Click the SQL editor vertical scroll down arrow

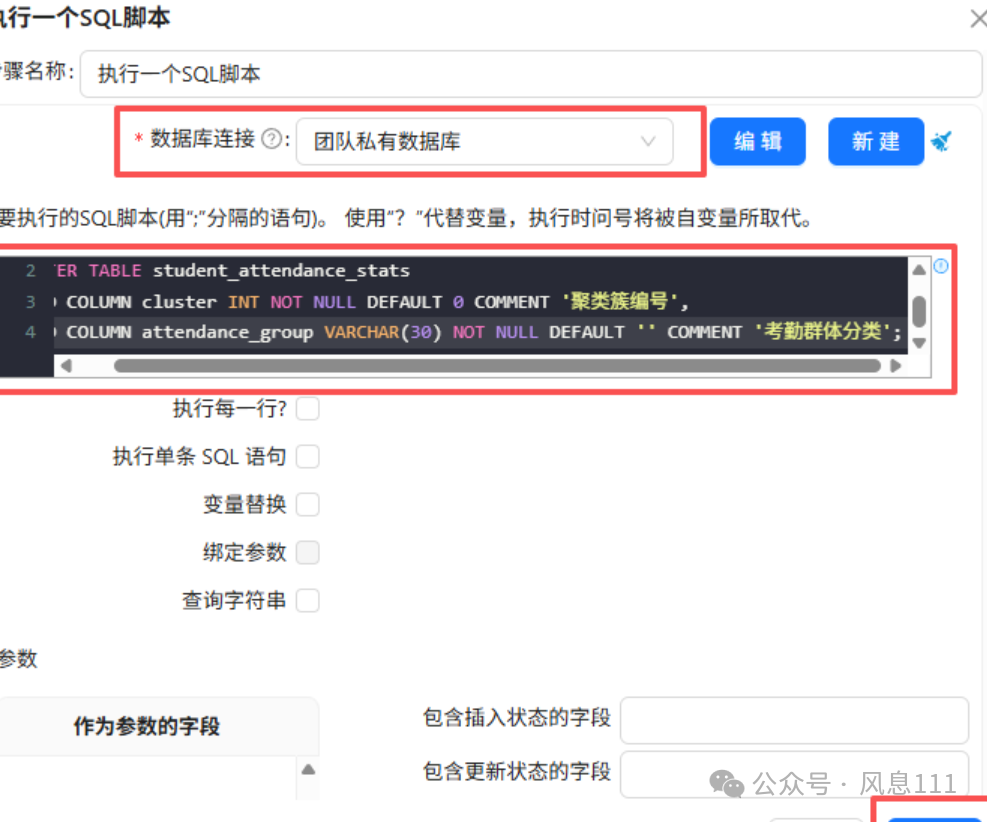pos(919,343)
